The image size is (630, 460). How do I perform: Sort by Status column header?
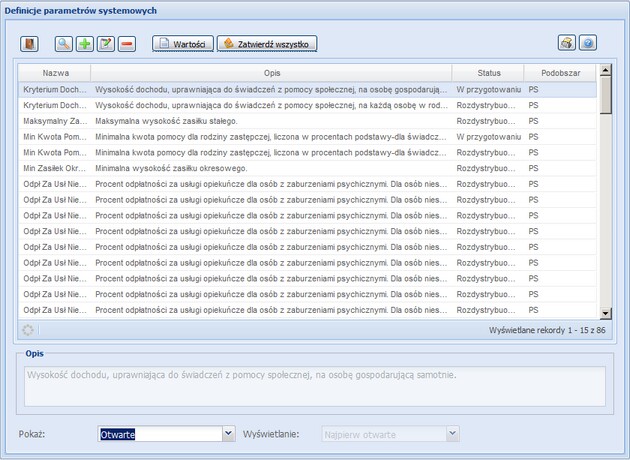(x=488, y=73)
